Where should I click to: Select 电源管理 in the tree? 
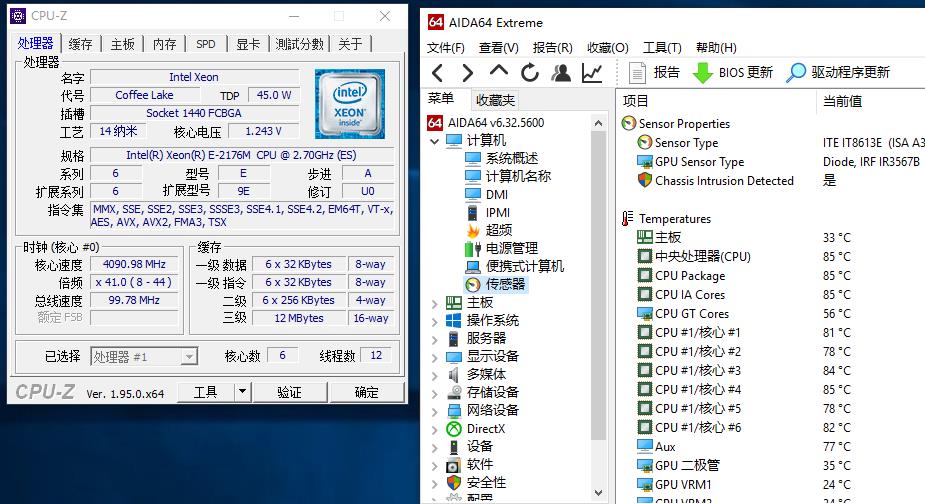(x=501, y=248)
